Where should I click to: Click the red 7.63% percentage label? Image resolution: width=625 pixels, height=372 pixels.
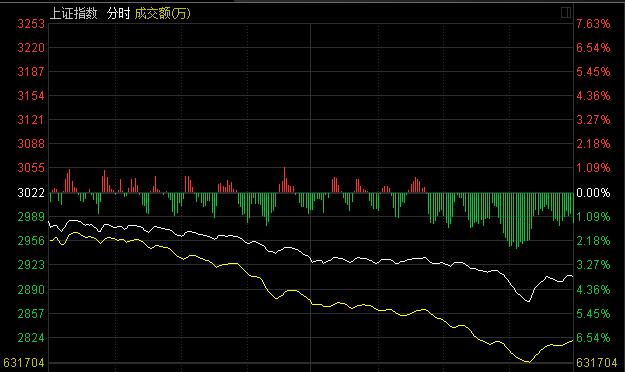tap(593, 24)
